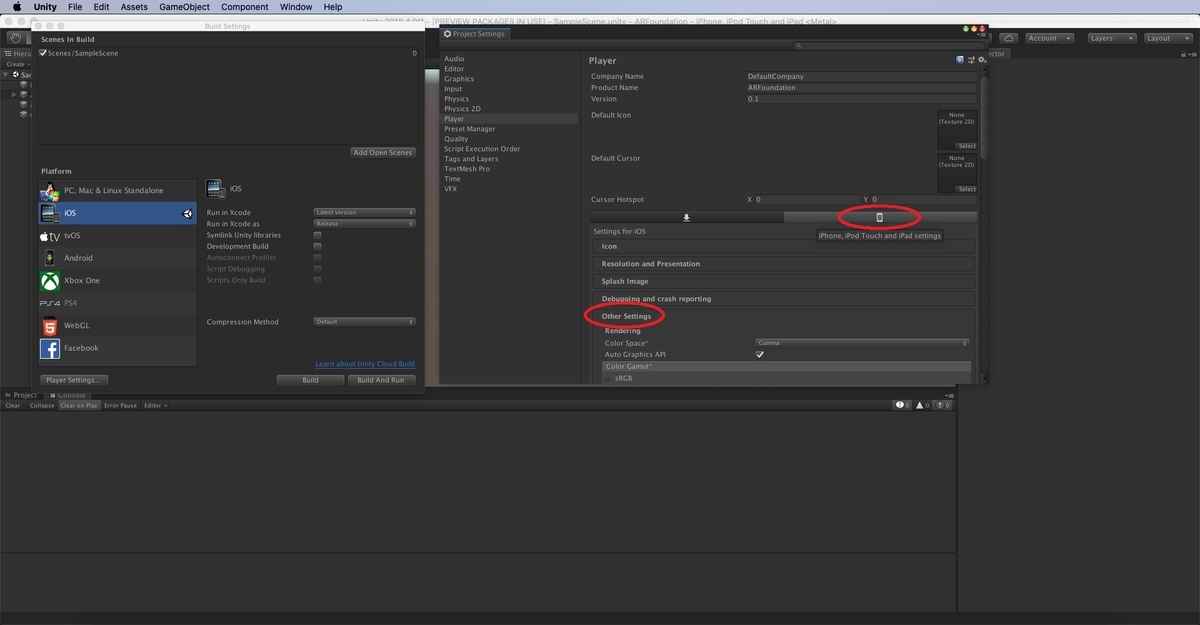The height and width of the screenshot is (625, 1200).
Task: Open the Assets menu
Action: pyautogui.click(x=134, y=7)
